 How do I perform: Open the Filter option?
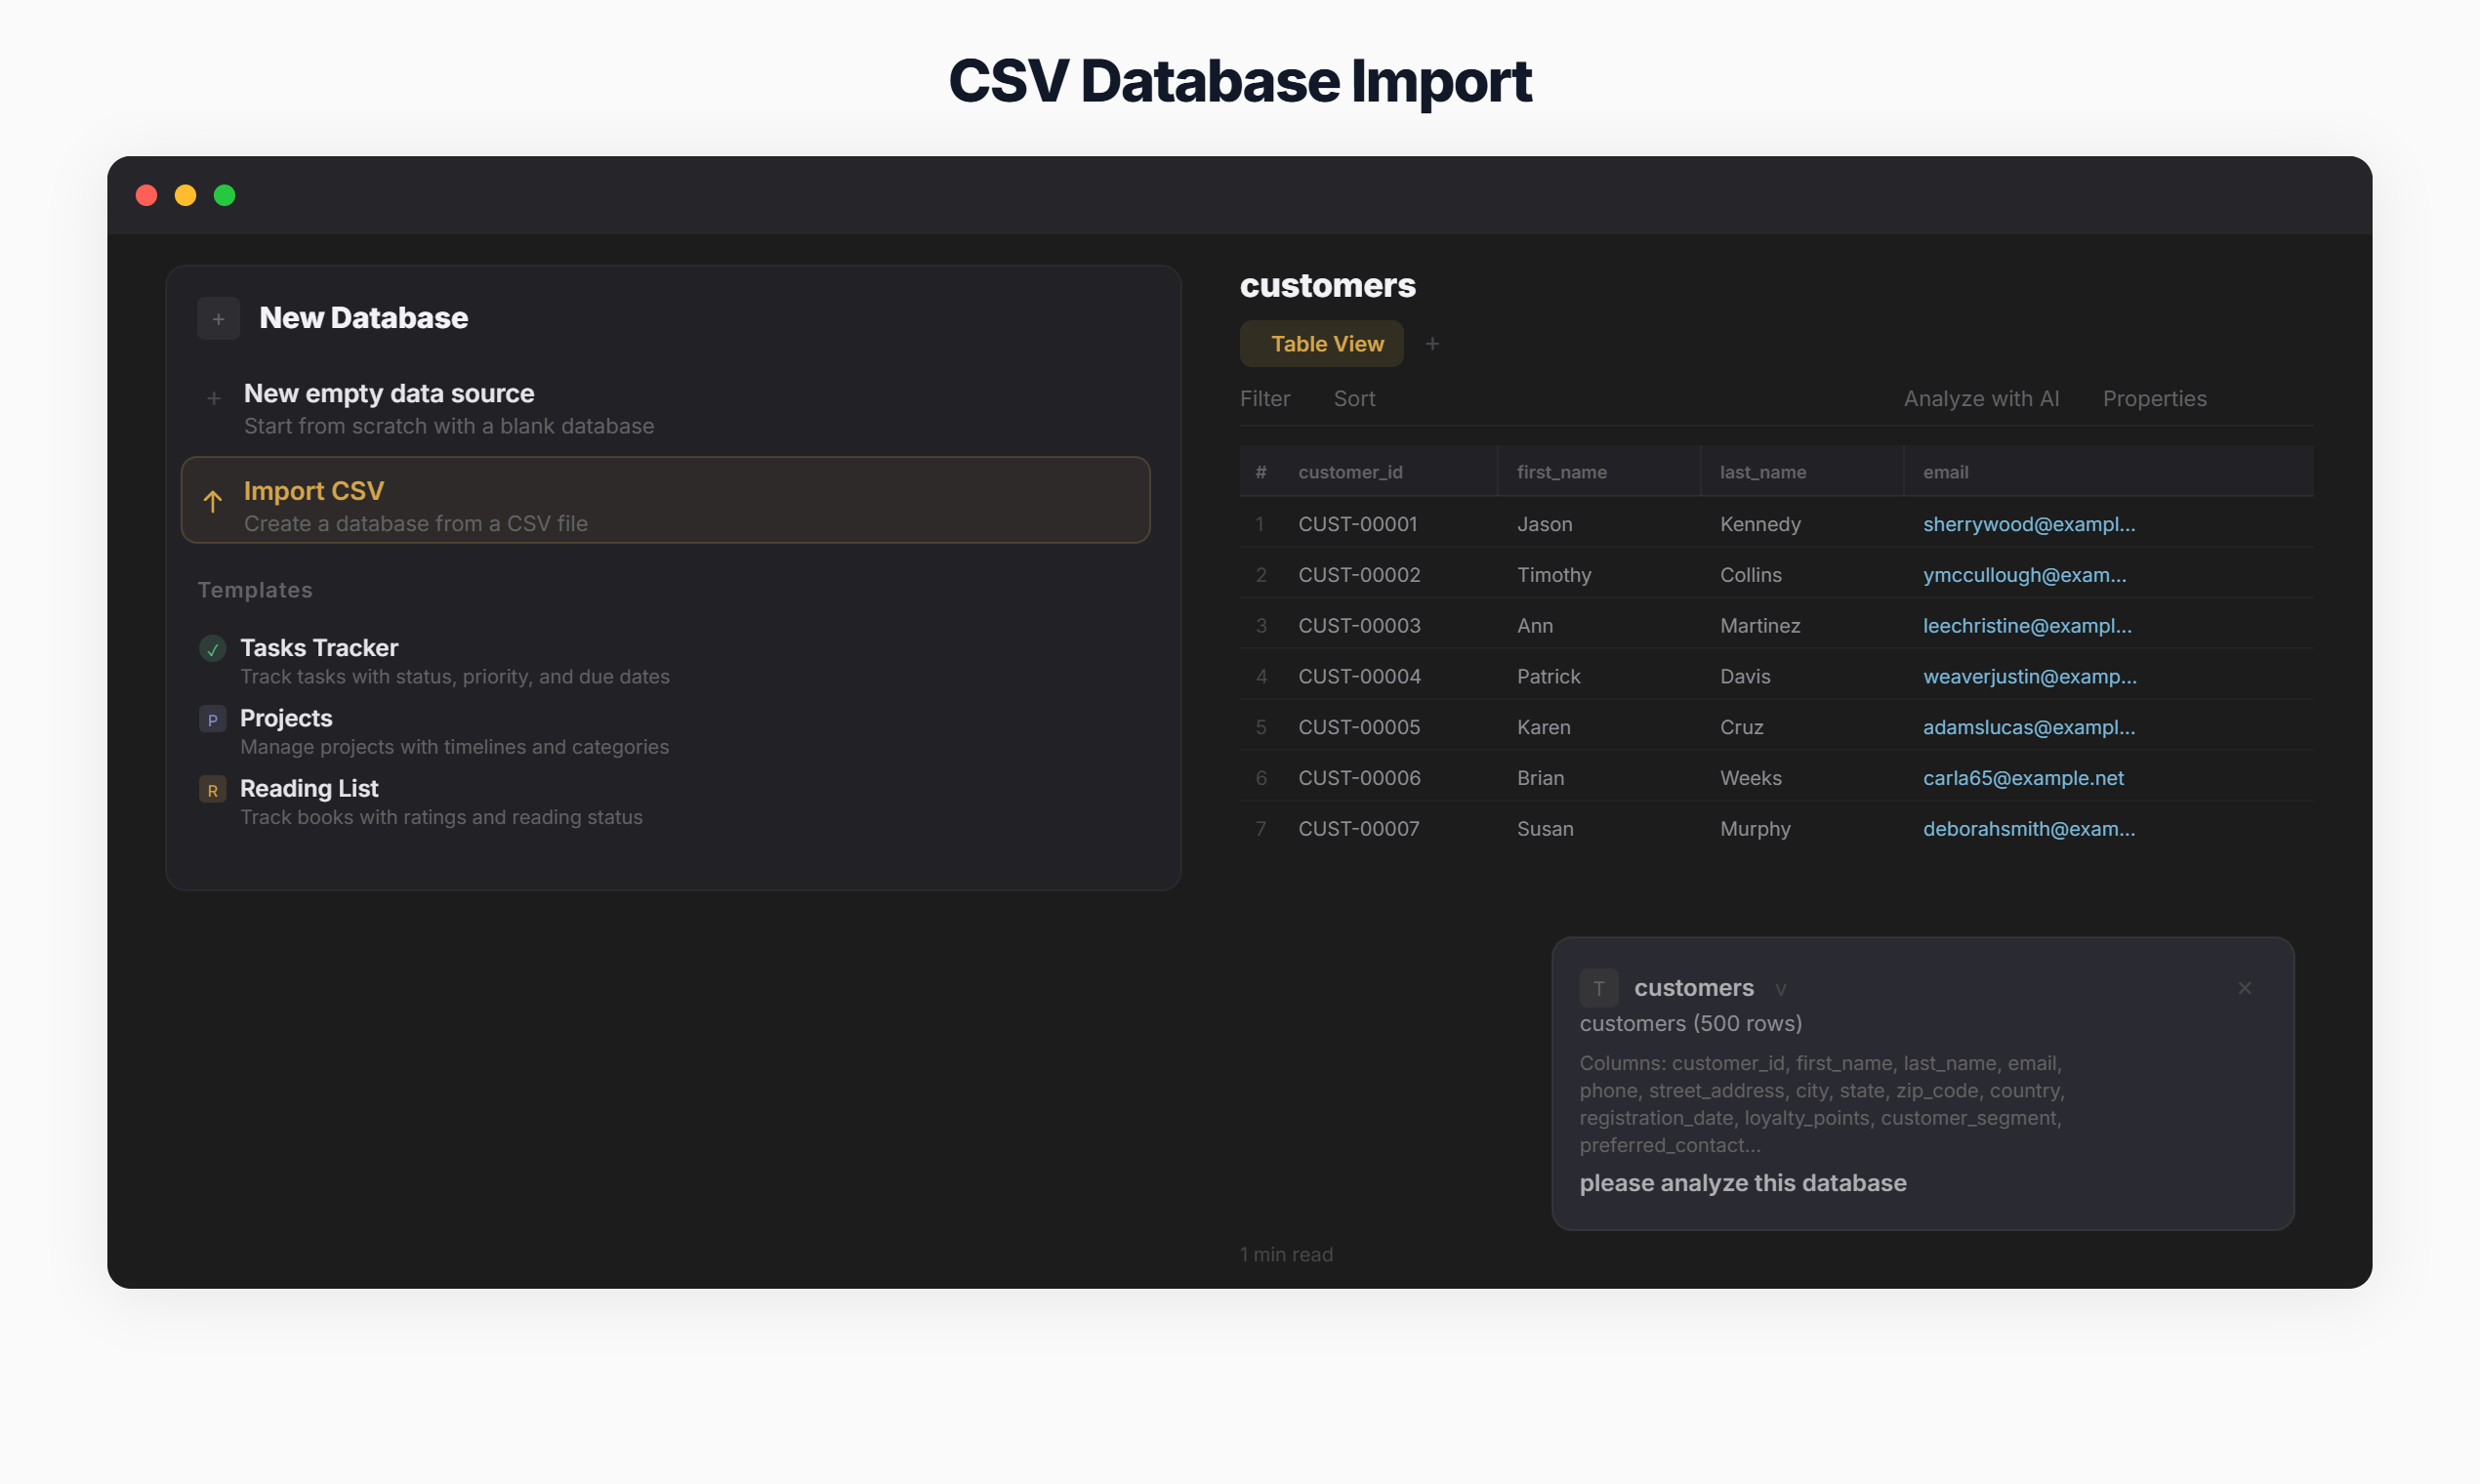1264,399
